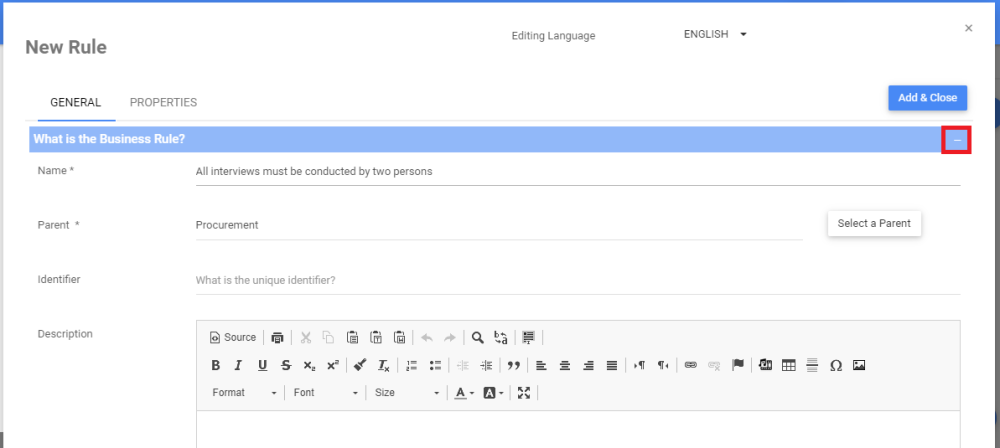The image size is (1000, 448).
Task: Insert a table
Action: tap(789, 366)
